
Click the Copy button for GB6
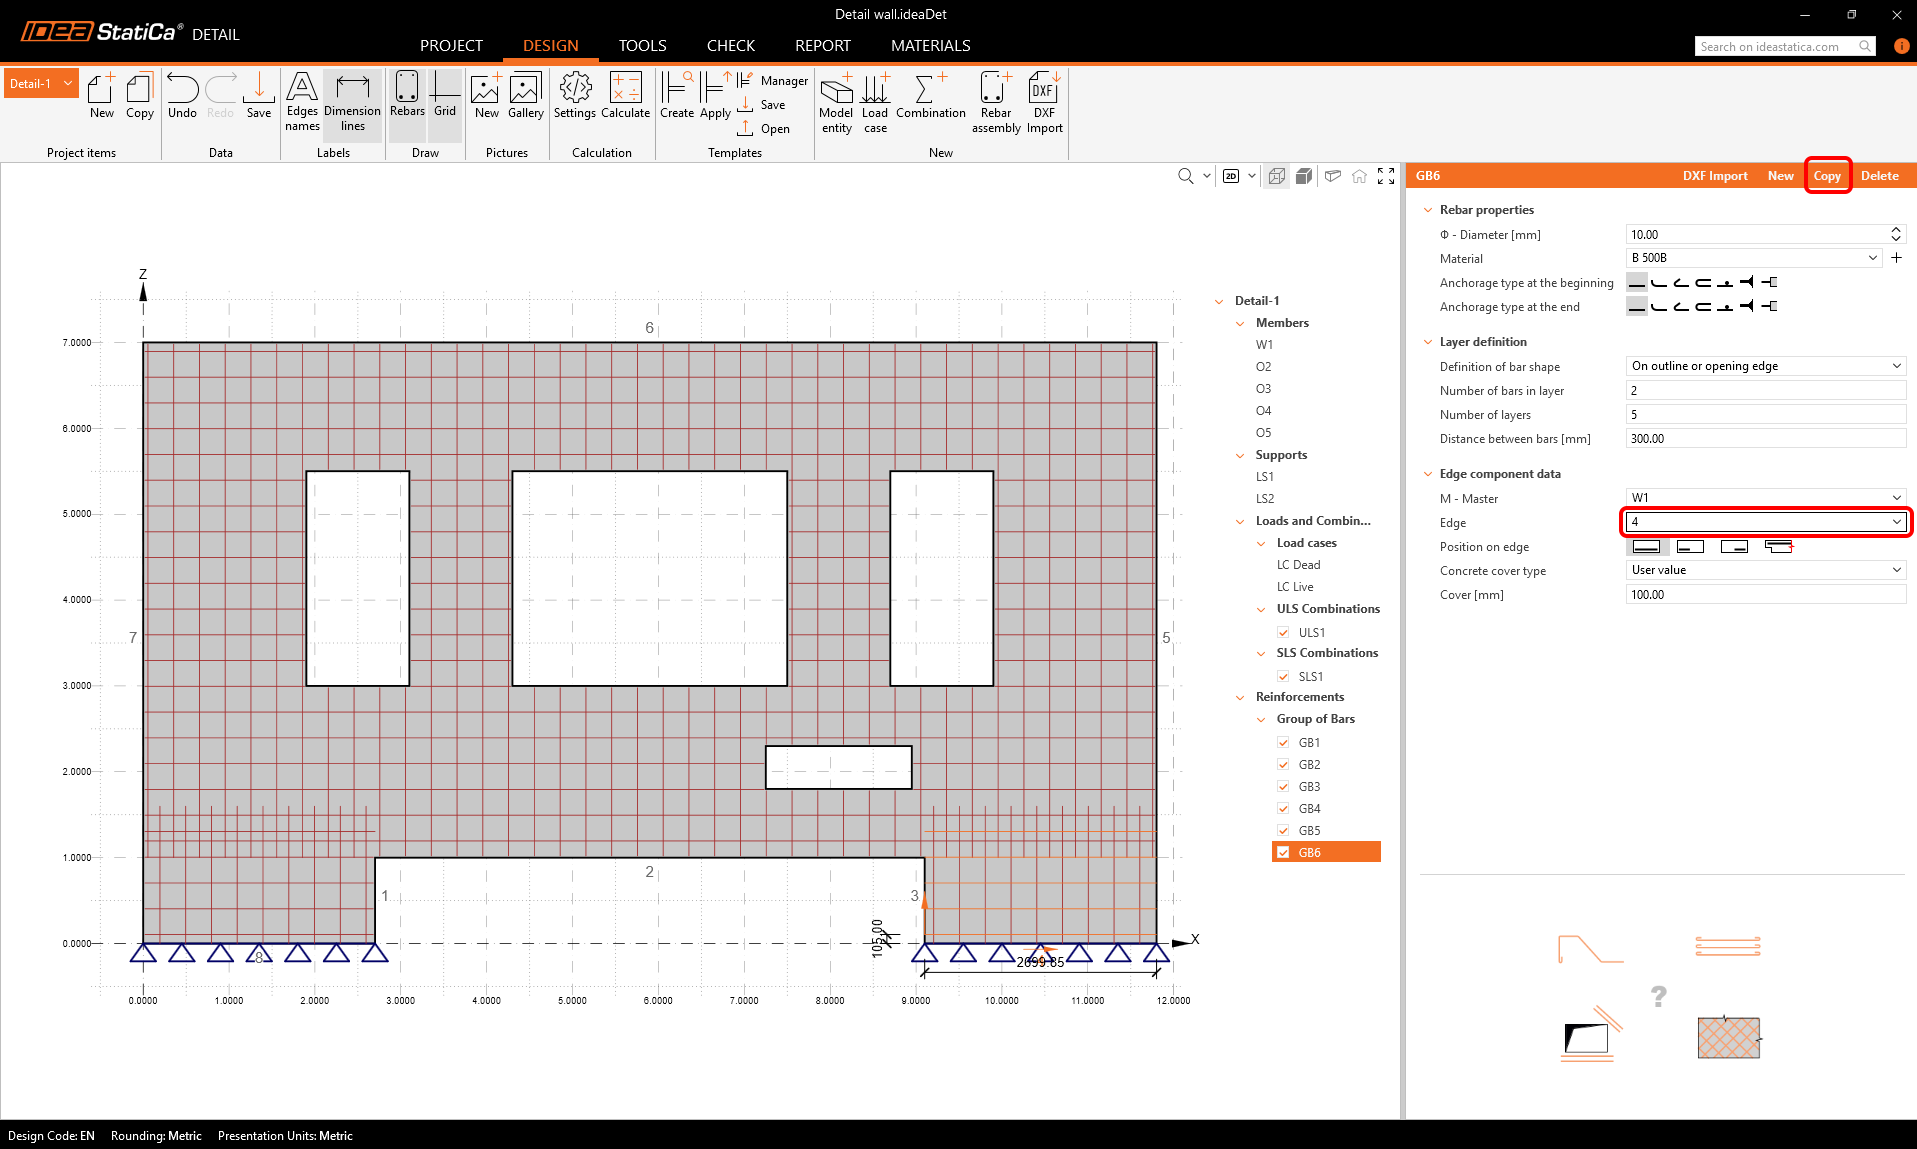[x=1827, y=176]
